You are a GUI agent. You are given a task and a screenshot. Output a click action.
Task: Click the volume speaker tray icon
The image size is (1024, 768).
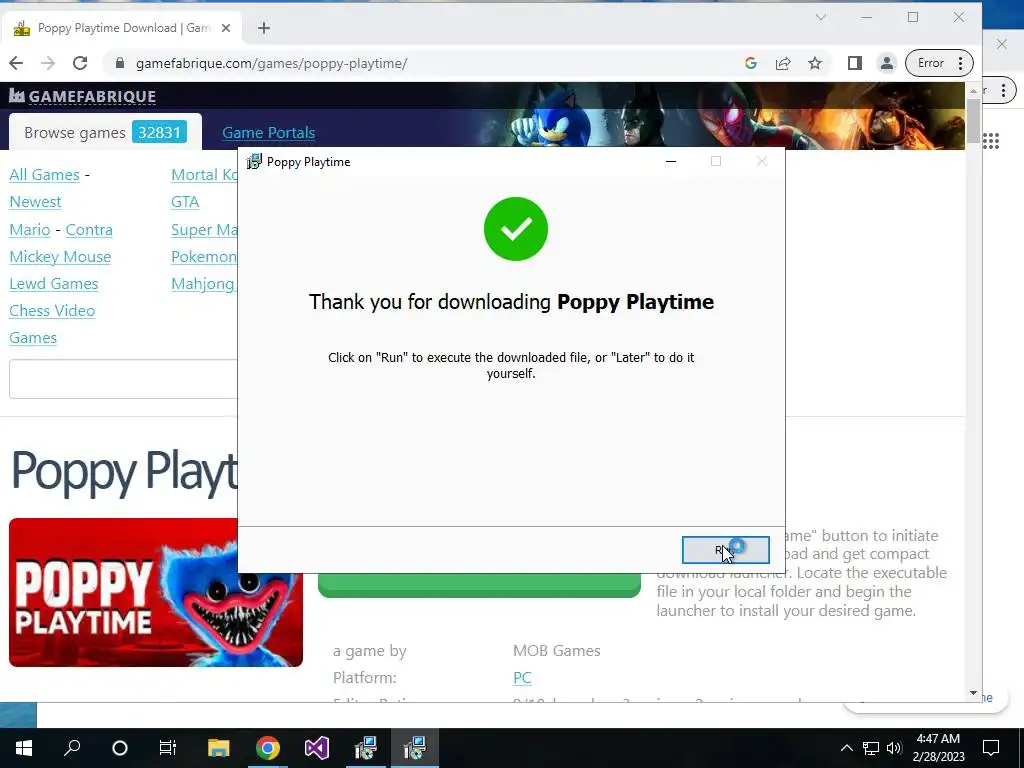[894, 748]
